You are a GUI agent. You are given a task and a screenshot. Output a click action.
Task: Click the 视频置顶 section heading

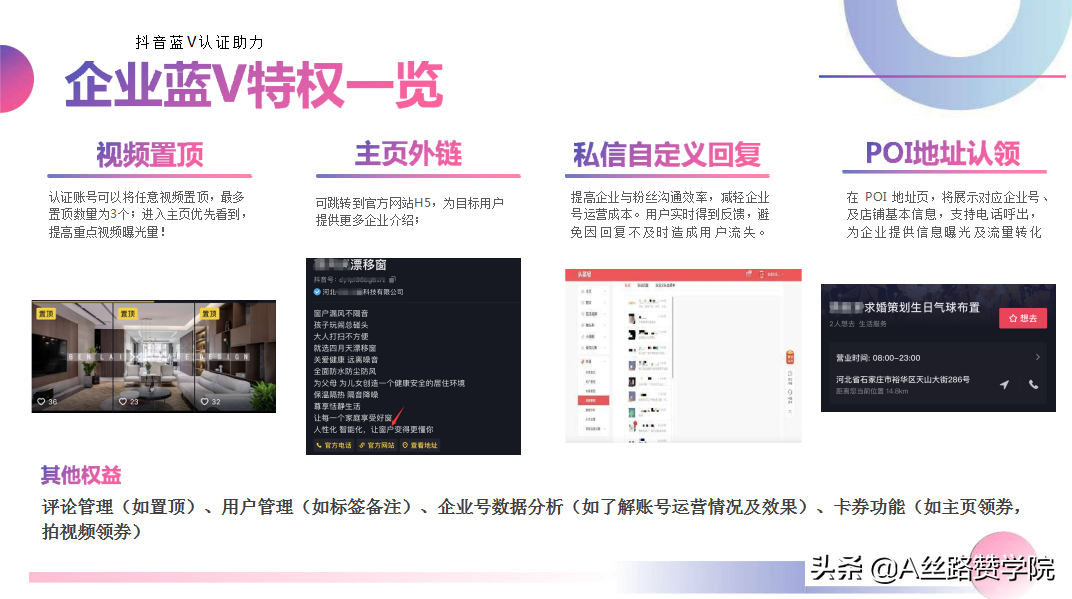(150, 155)
